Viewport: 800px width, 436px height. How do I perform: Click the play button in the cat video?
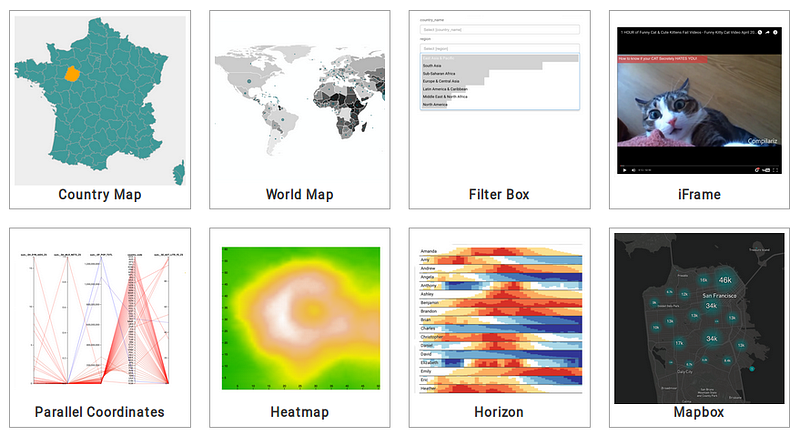(x=624, y=170)
